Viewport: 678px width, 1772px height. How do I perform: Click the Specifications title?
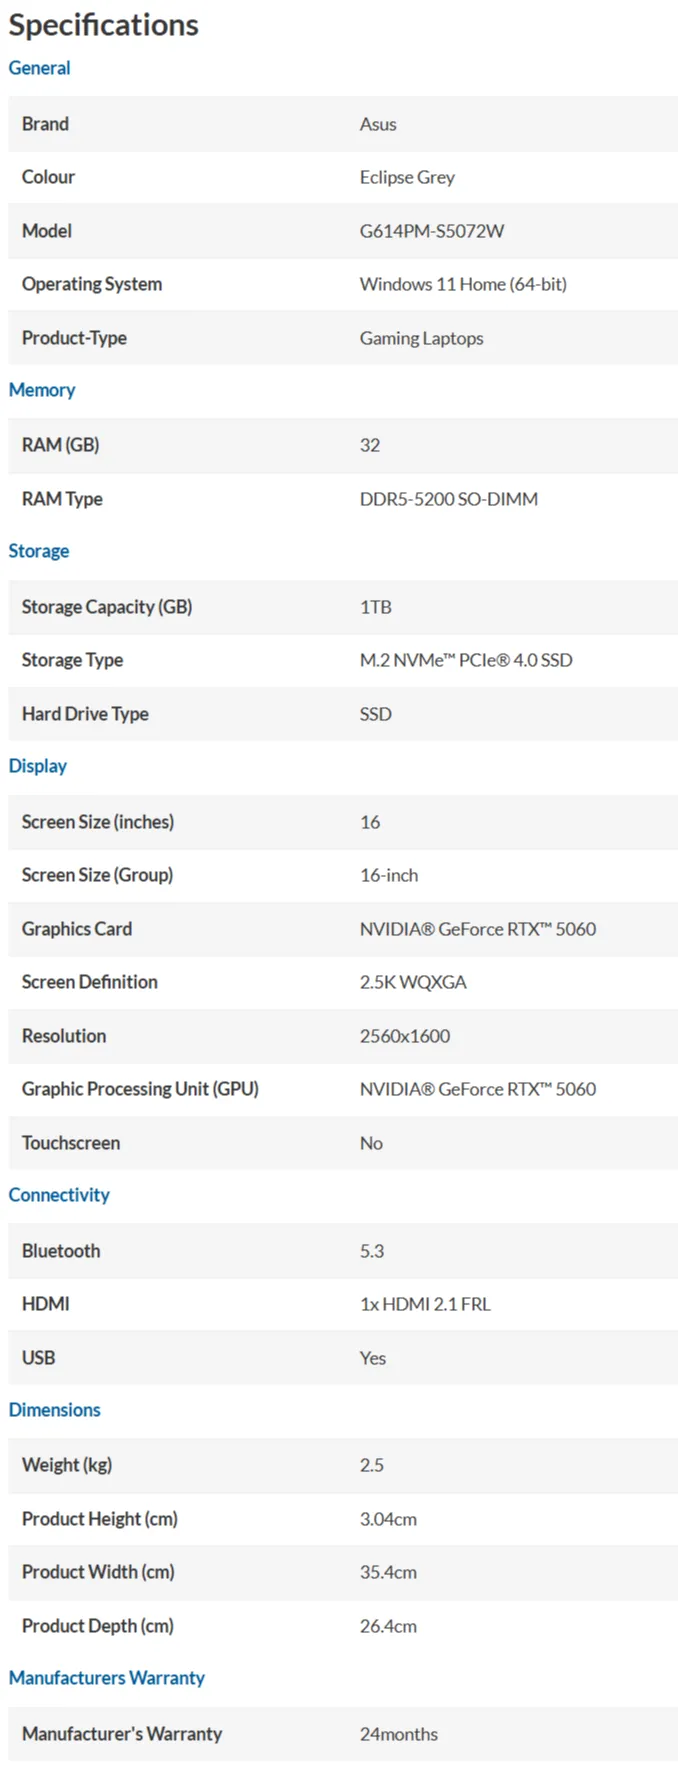(x=104, y=25)
